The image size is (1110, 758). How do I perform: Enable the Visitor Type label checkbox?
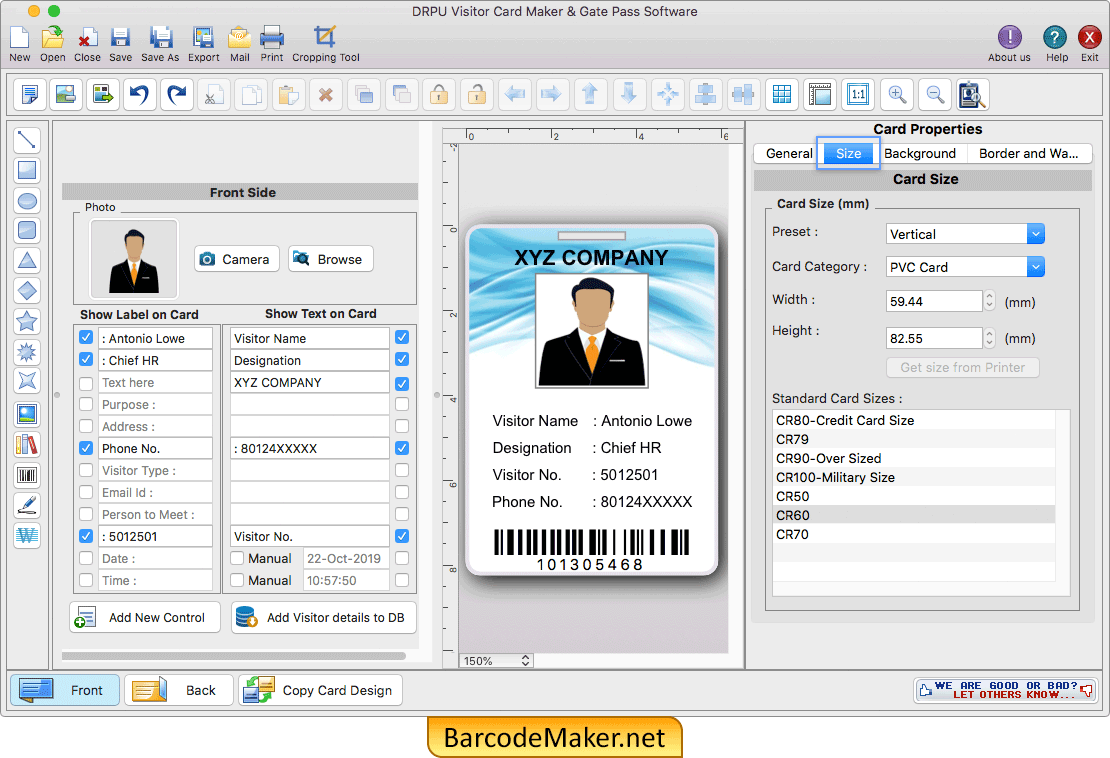pos(86,470)
